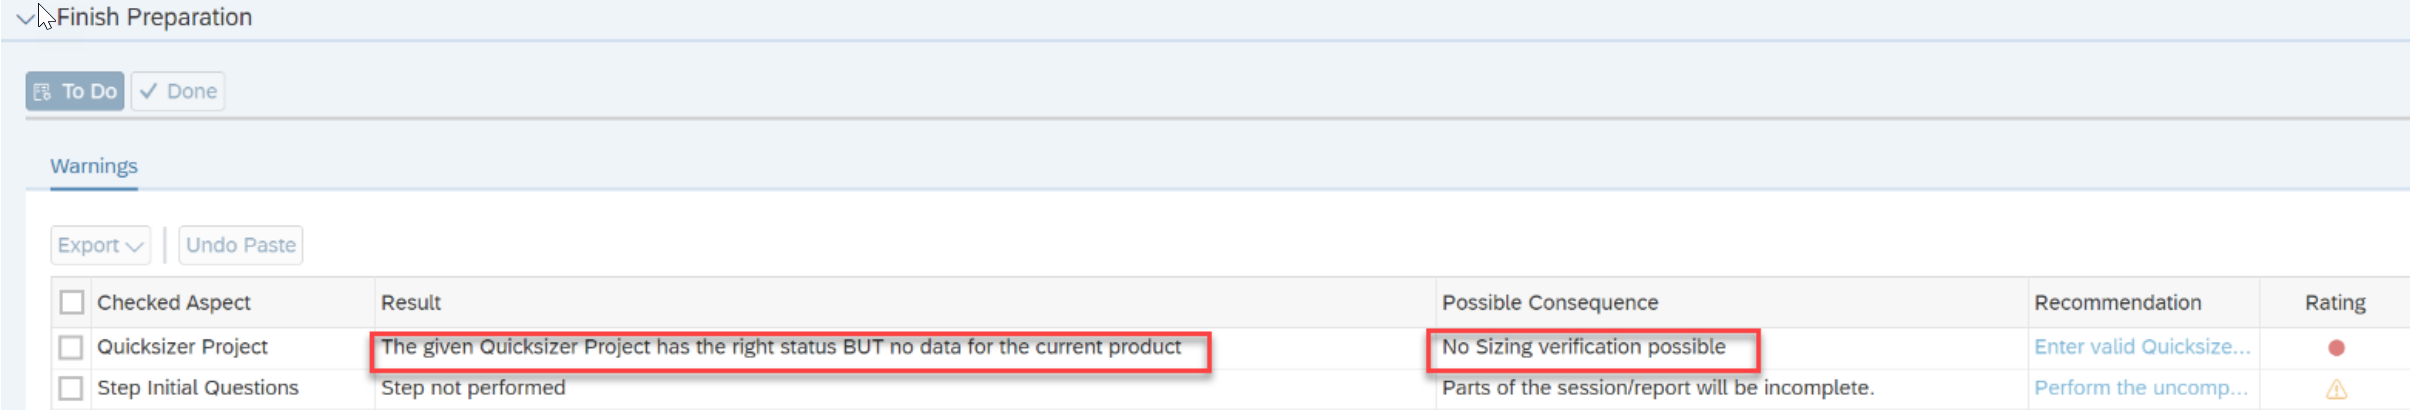Switch to the Warnings tab
The width and height of the screenshot is (2410, 412).
[94, 166]
